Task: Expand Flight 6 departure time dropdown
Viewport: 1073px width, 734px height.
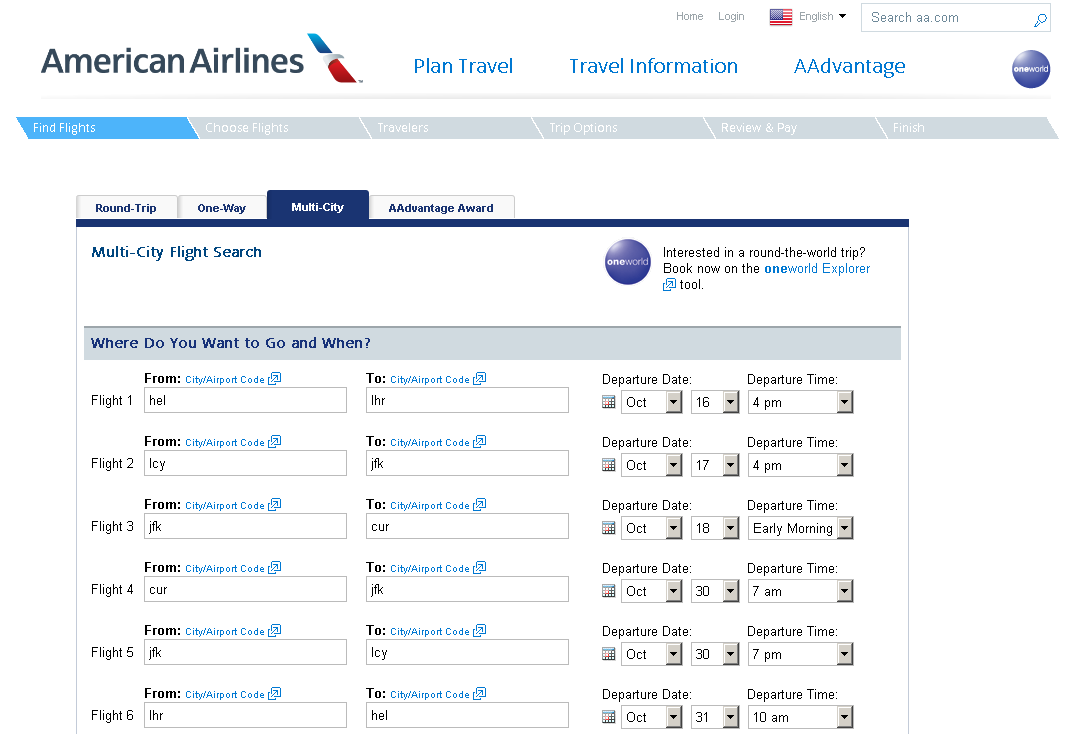Action: (x=845, y=717)
